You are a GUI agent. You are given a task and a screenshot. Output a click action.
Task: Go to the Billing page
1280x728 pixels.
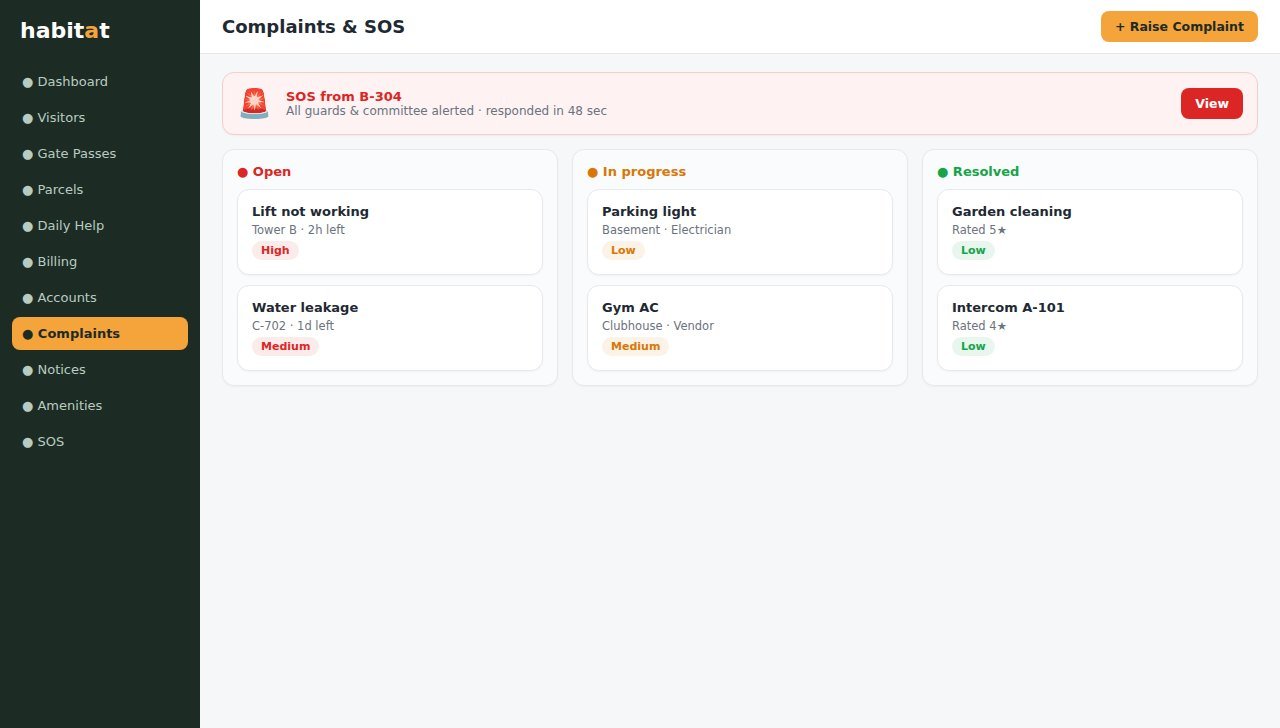click(100, 262)
